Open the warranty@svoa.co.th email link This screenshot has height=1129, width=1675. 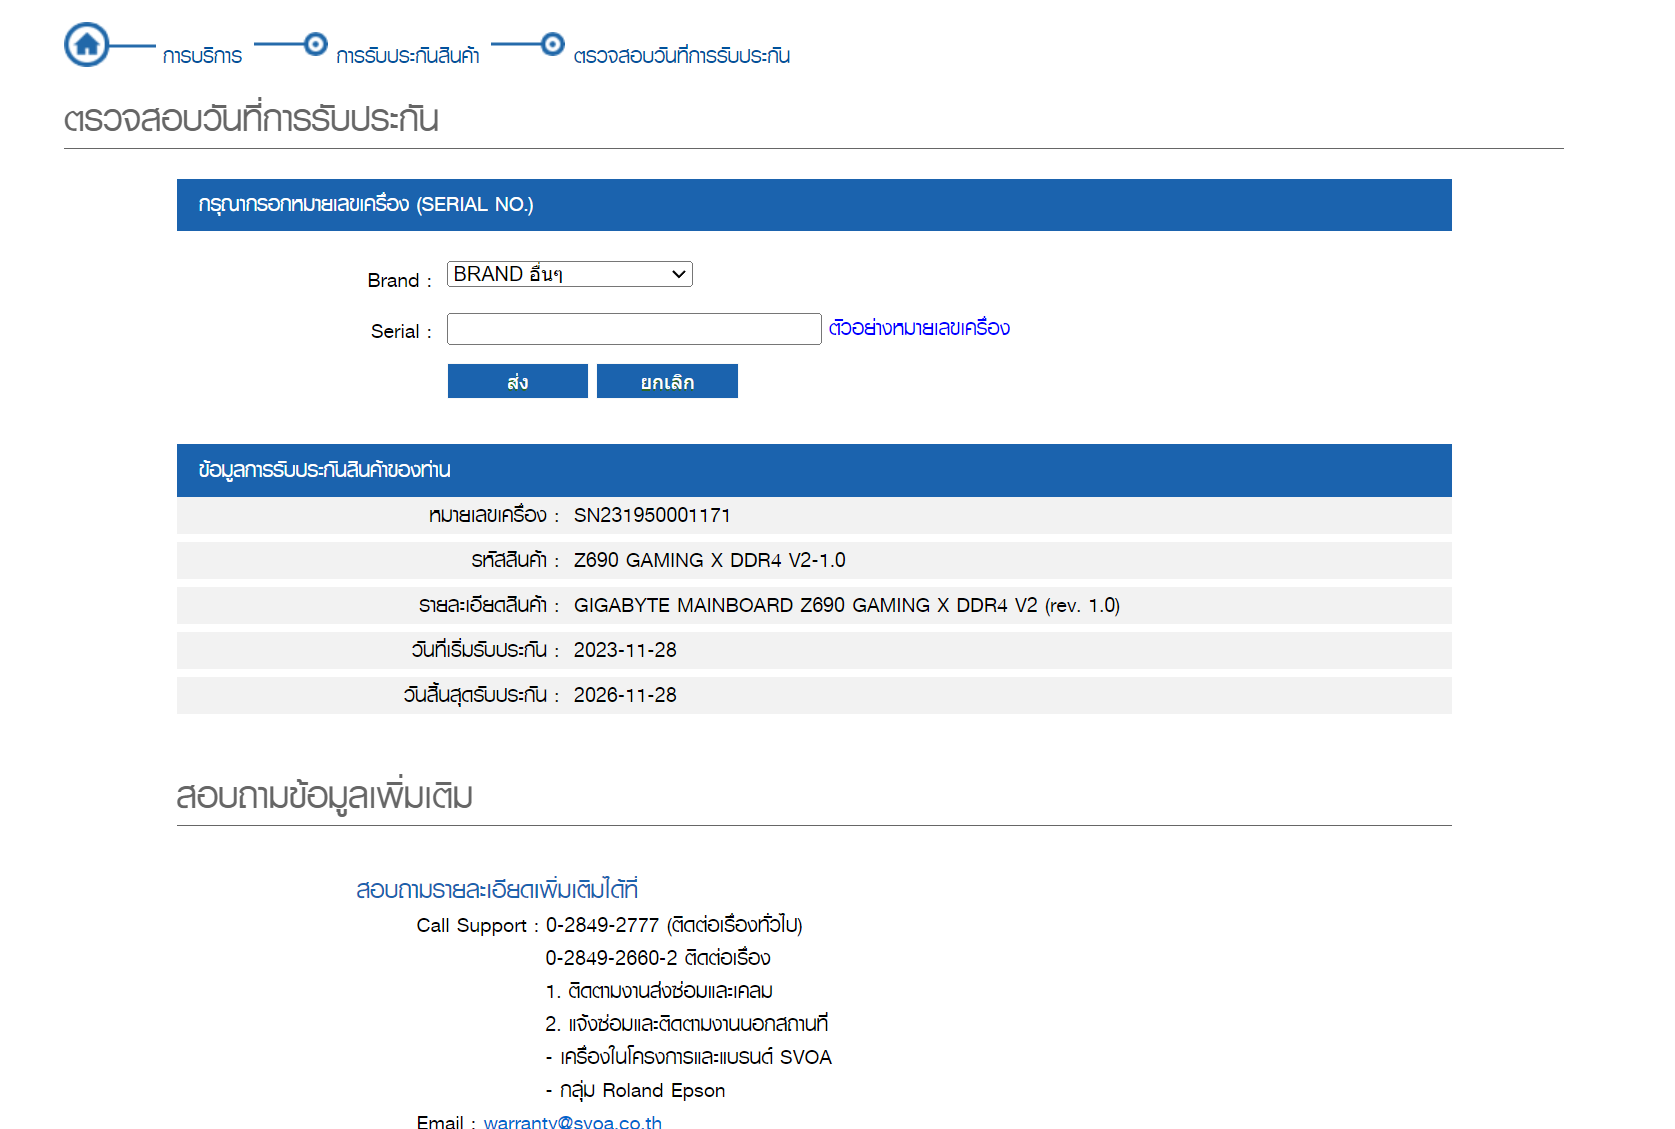pos(572,1122)
